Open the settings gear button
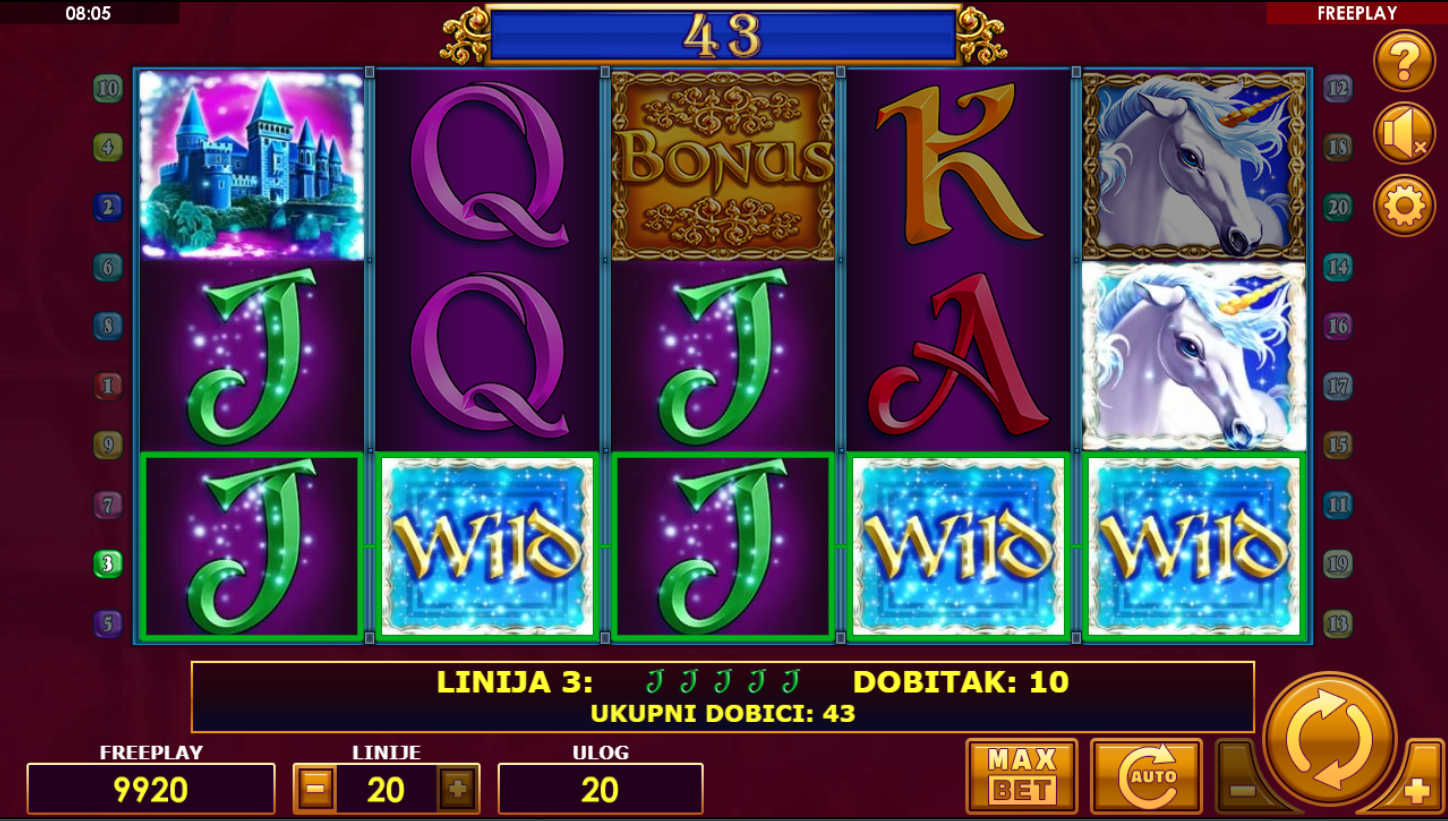1448x821 pixels. tap(1404, 206)
